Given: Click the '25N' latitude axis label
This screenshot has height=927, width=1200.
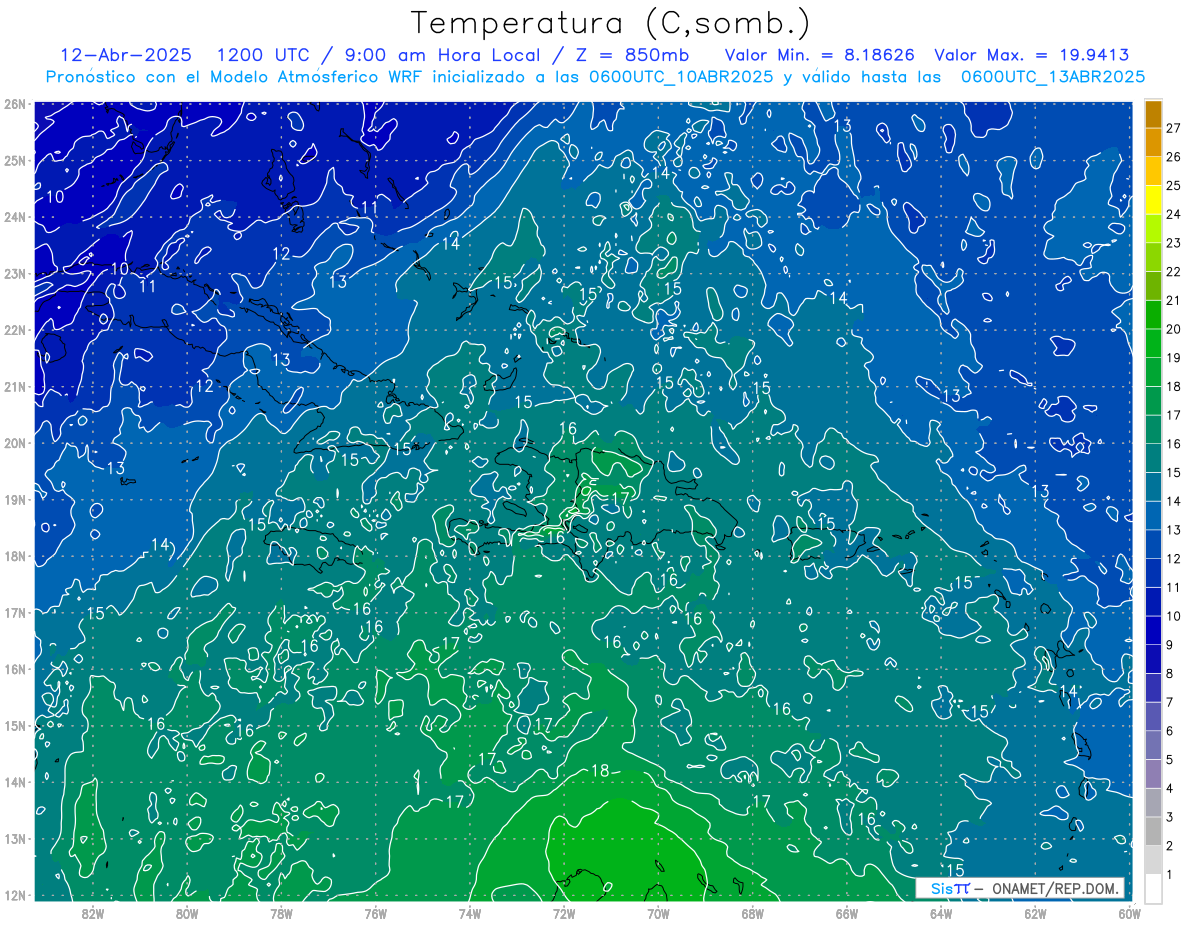Looking at the screenshot, I should click(x=15, y=160).
